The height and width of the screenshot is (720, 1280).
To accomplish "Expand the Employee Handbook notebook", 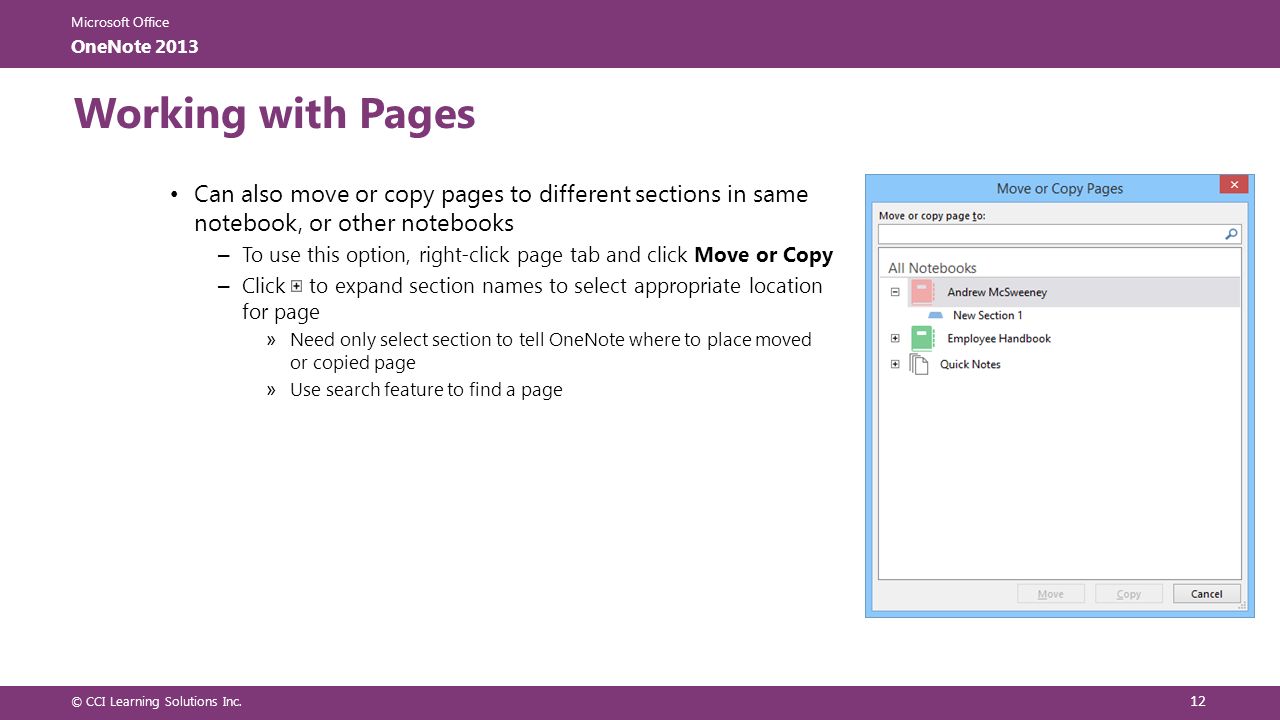I will coord(895,338).
